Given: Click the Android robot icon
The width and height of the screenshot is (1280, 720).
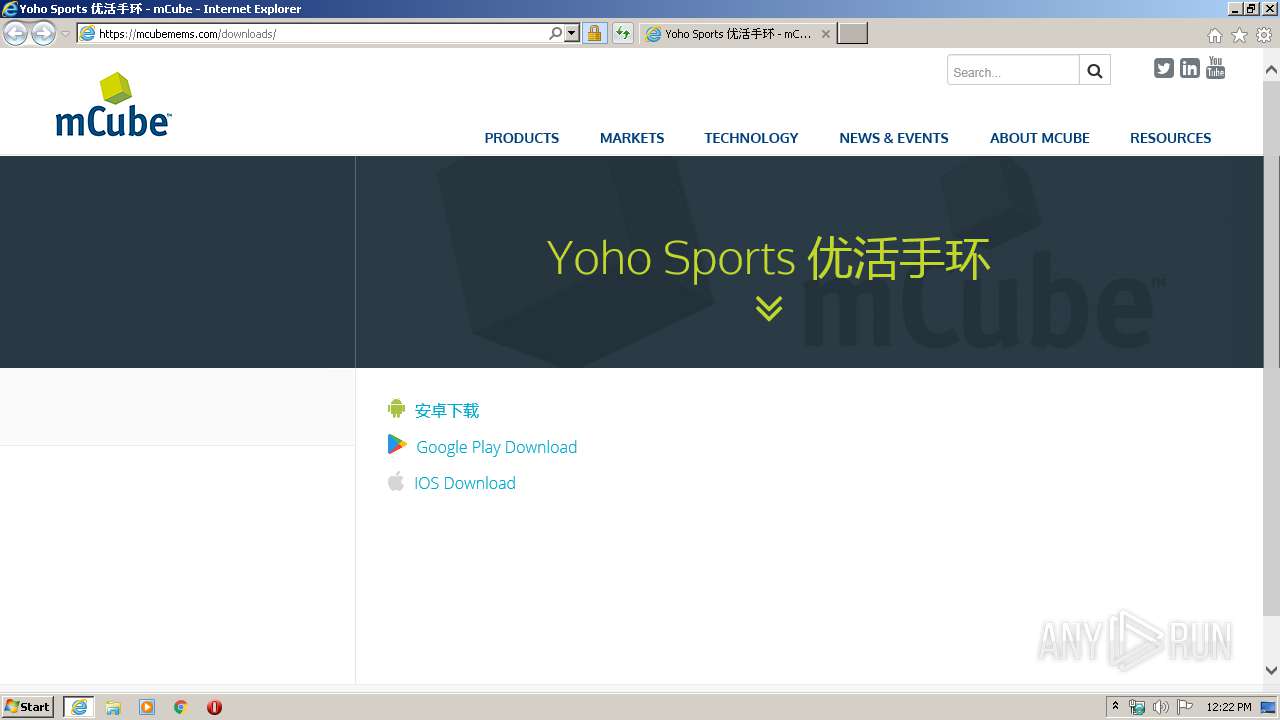Looking at the screenshot, I should click(396, 409).
